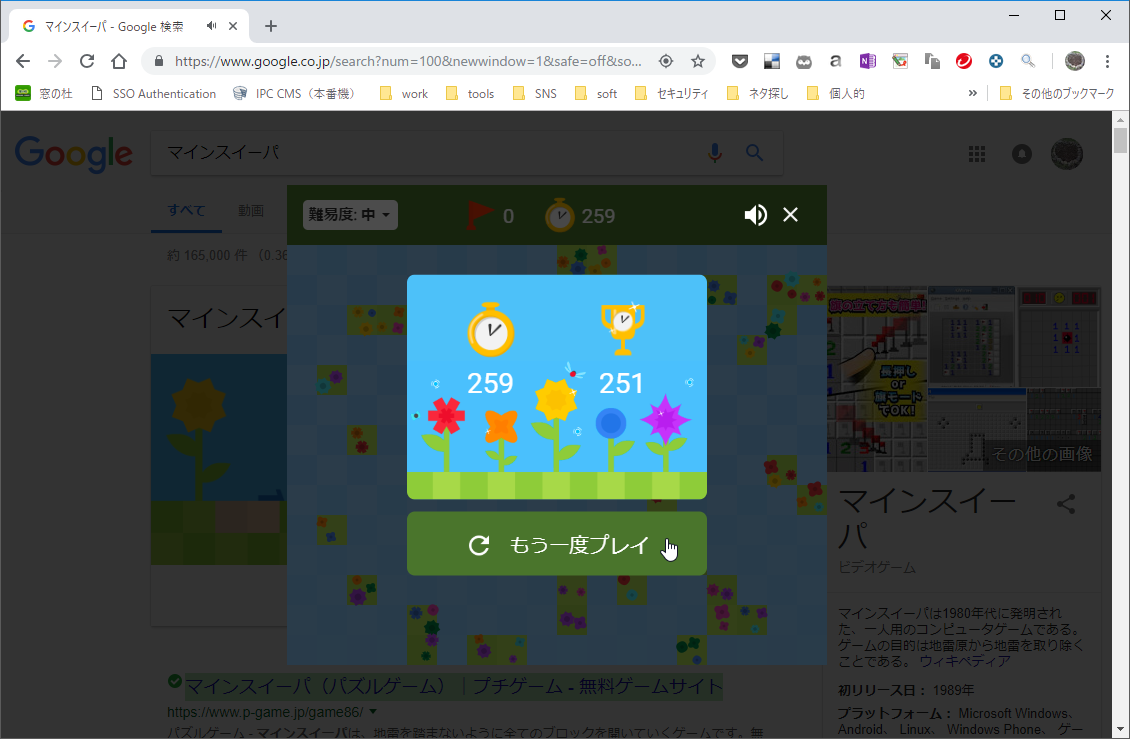Click the red flag counter icon

click(480, 213)
